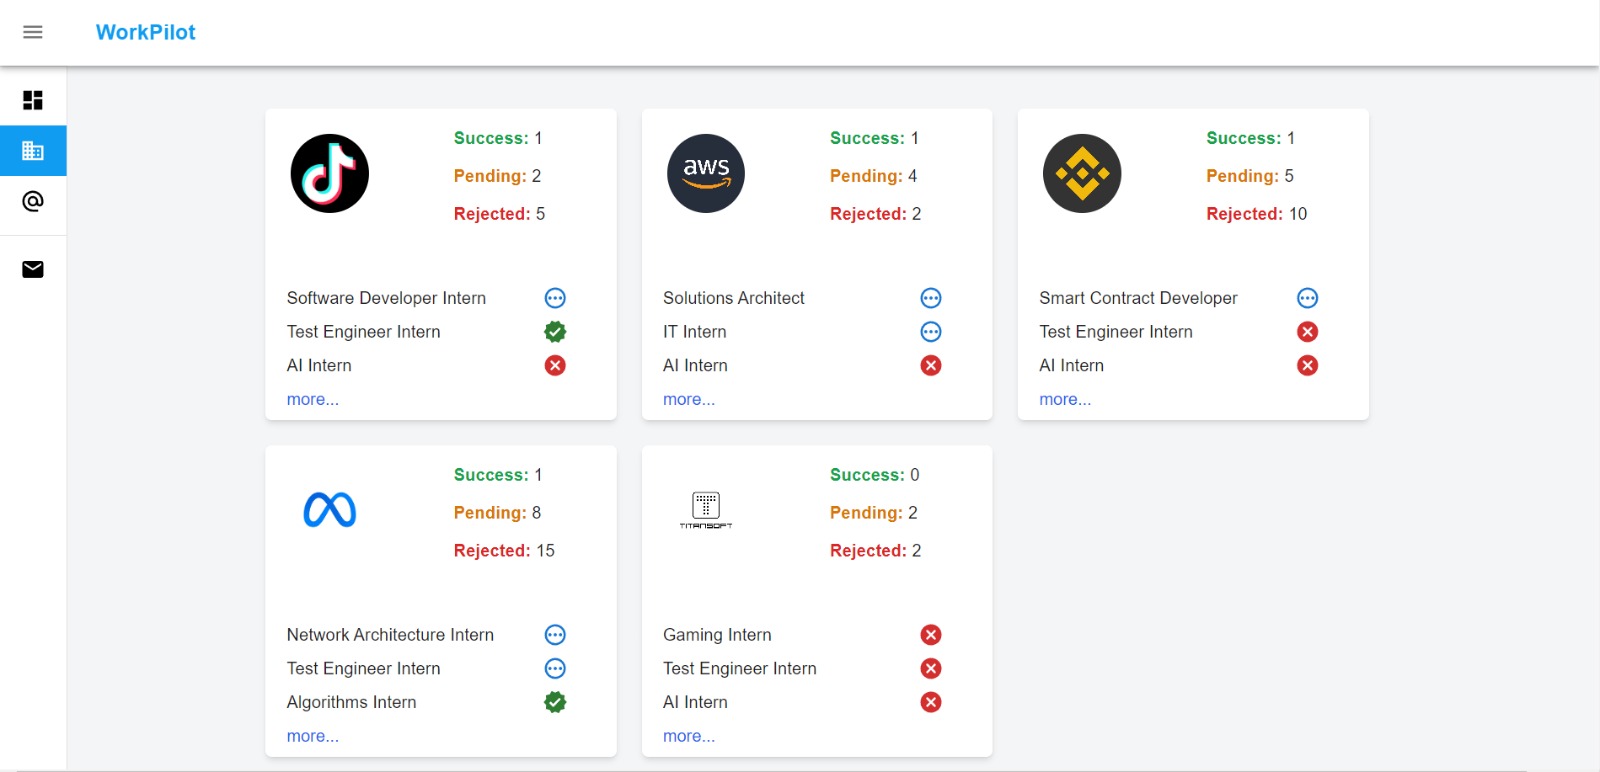Select Binance Test Engineer Intern position
Screen dimensions: 1600x772
tap(1115, 332)
